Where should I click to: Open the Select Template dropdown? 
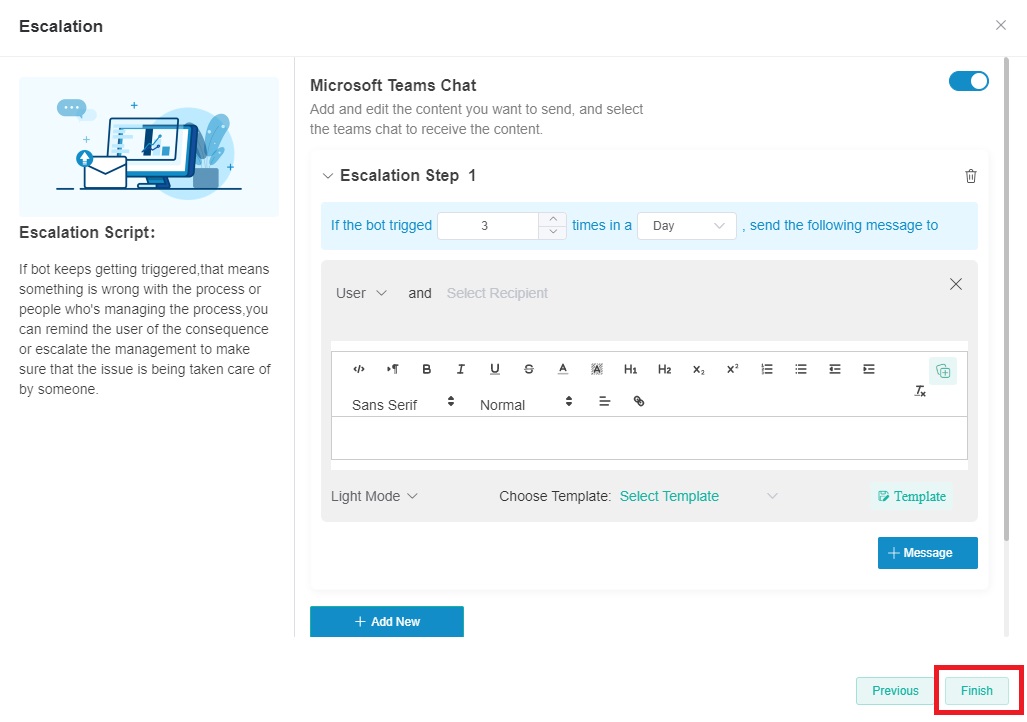[698, 496]
